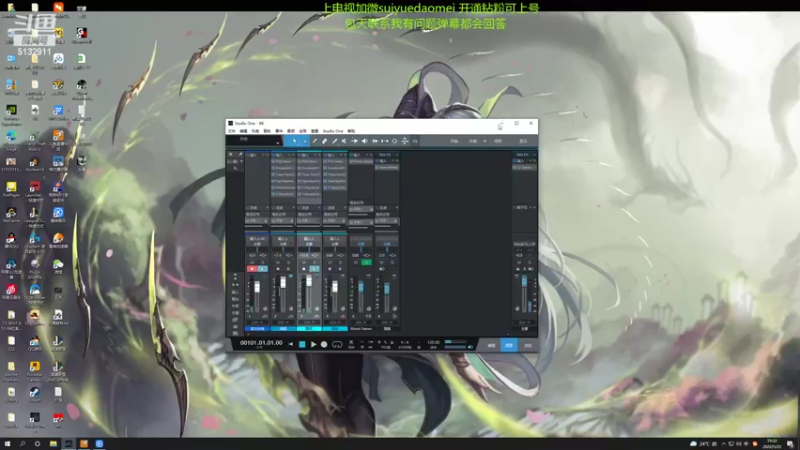Click the volume fader on channel 3
This screenshot has height=450, width=800.
tap(309, 281)
